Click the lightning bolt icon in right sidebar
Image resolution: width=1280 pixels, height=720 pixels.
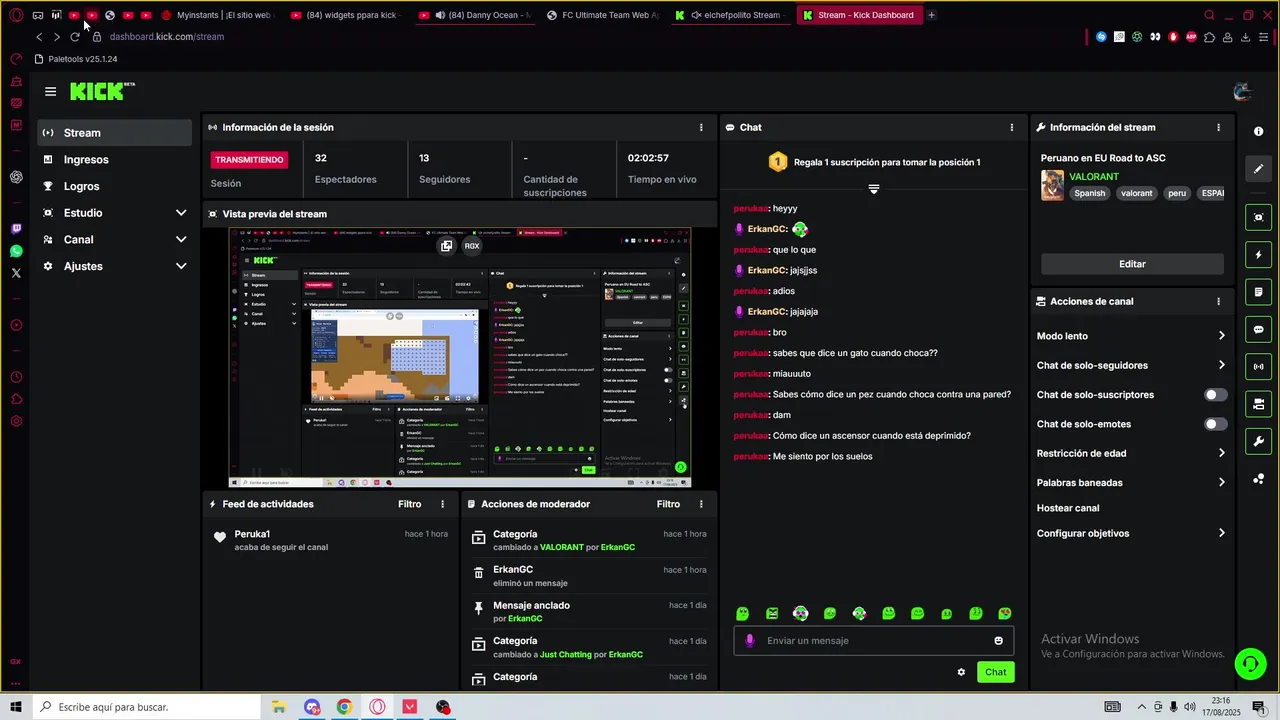[1258, 255]
